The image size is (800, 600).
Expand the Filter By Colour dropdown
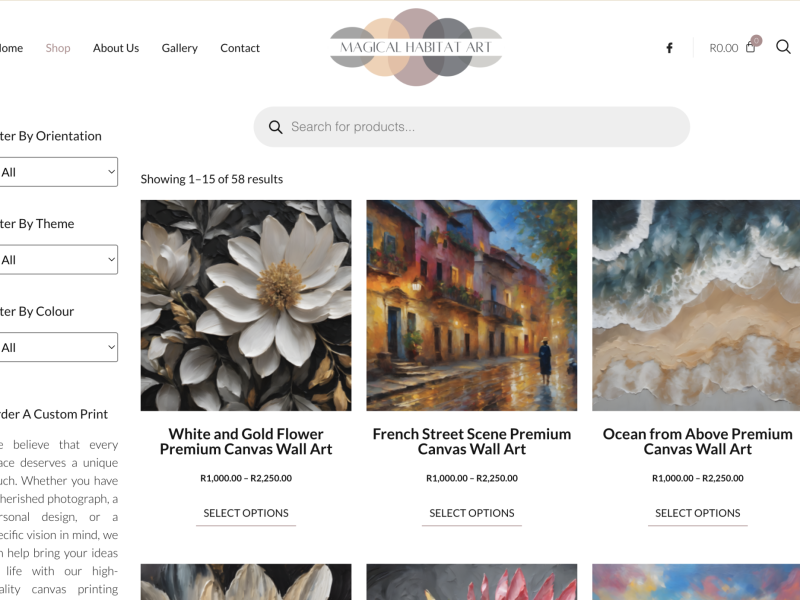(58, 348)
